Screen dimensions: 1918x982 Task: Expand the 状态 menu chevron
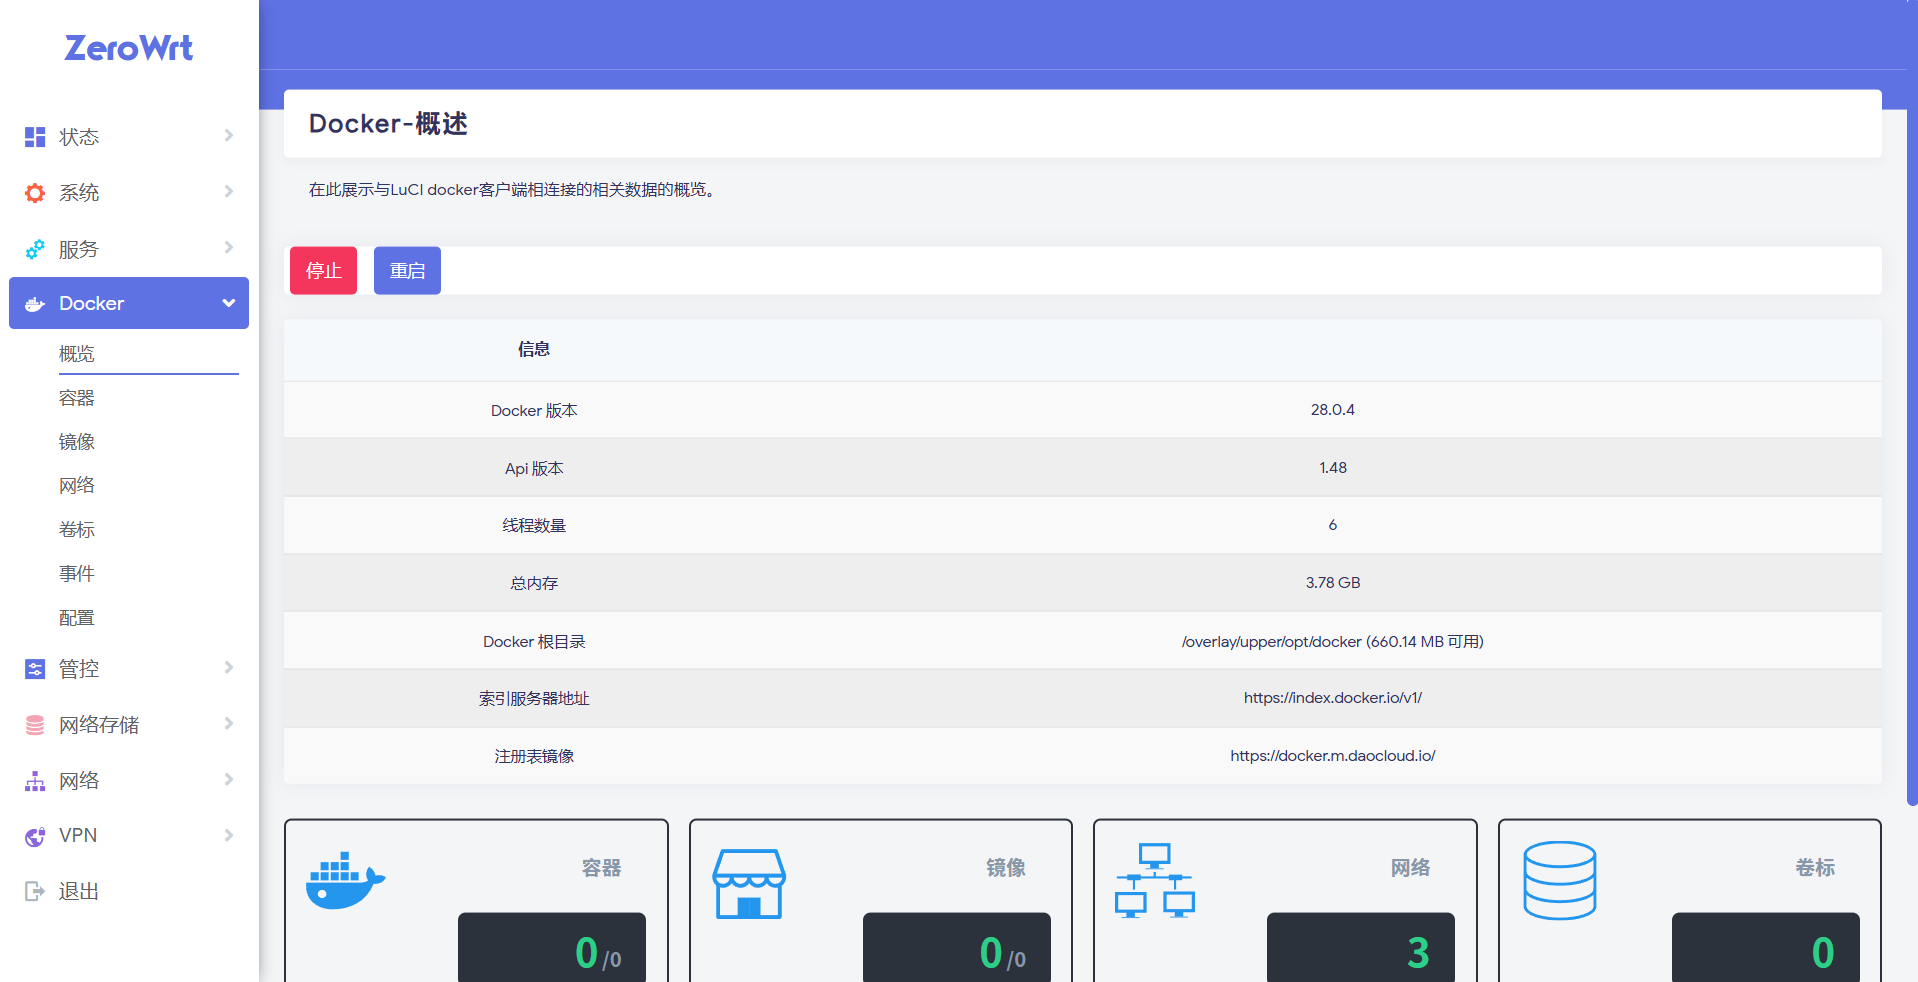[x=229, y=135]
